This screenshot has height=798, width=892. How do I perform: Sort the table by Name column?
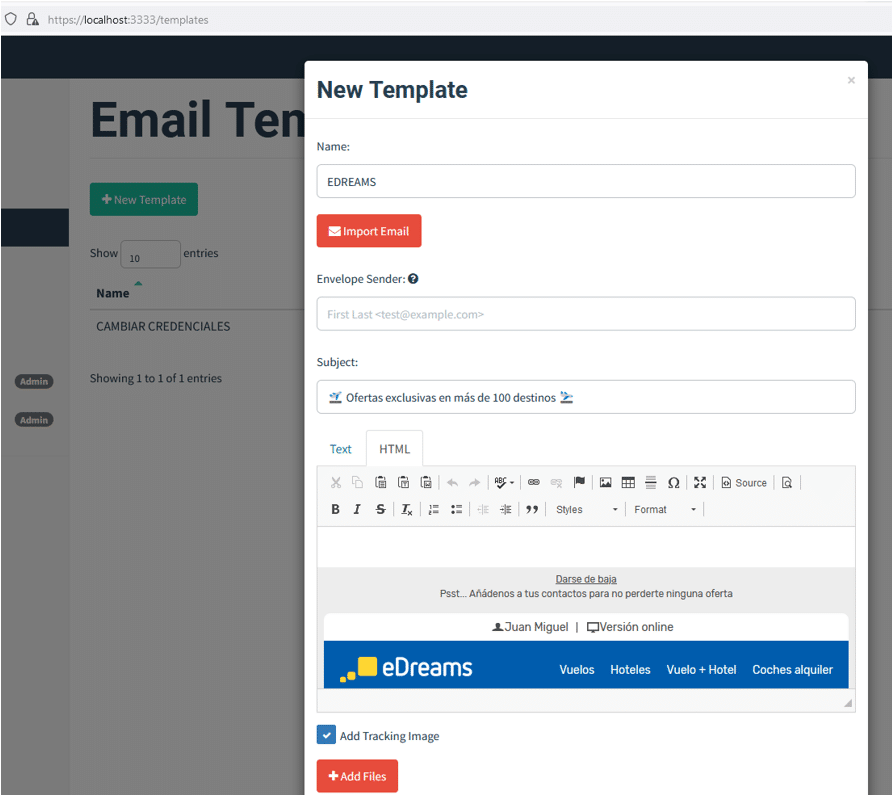tap(113, 293)
